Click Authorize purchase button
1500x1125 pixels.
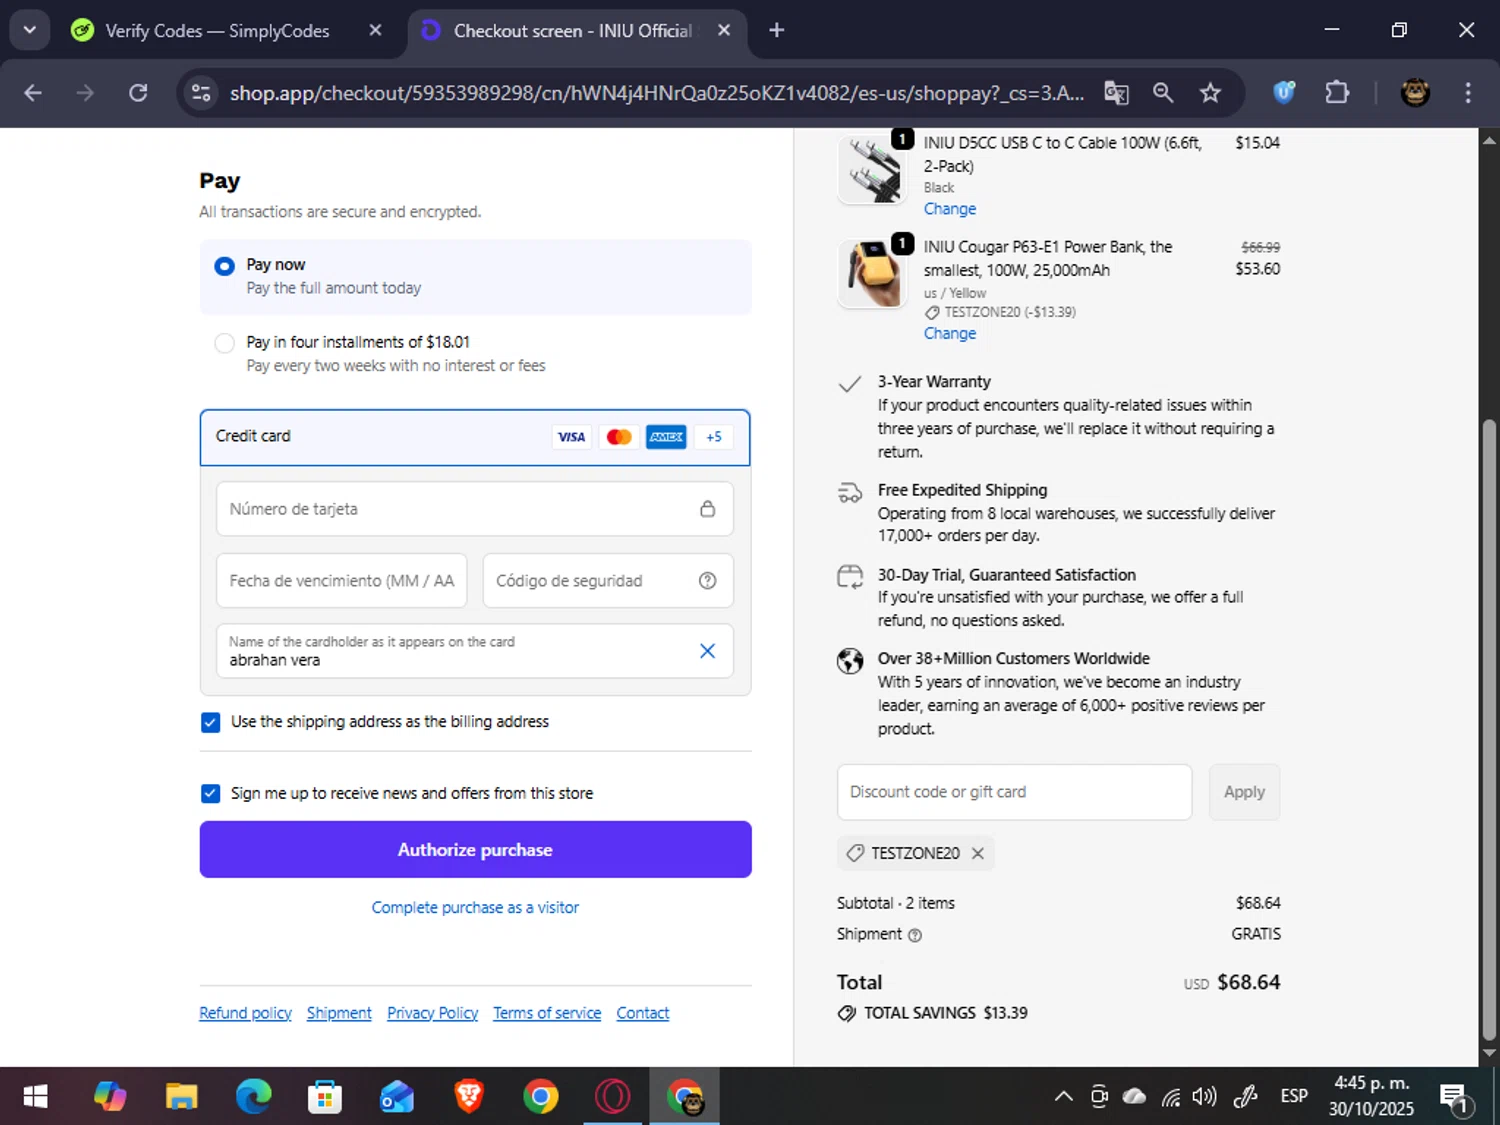pyautogui.click(x=475, y=850)
